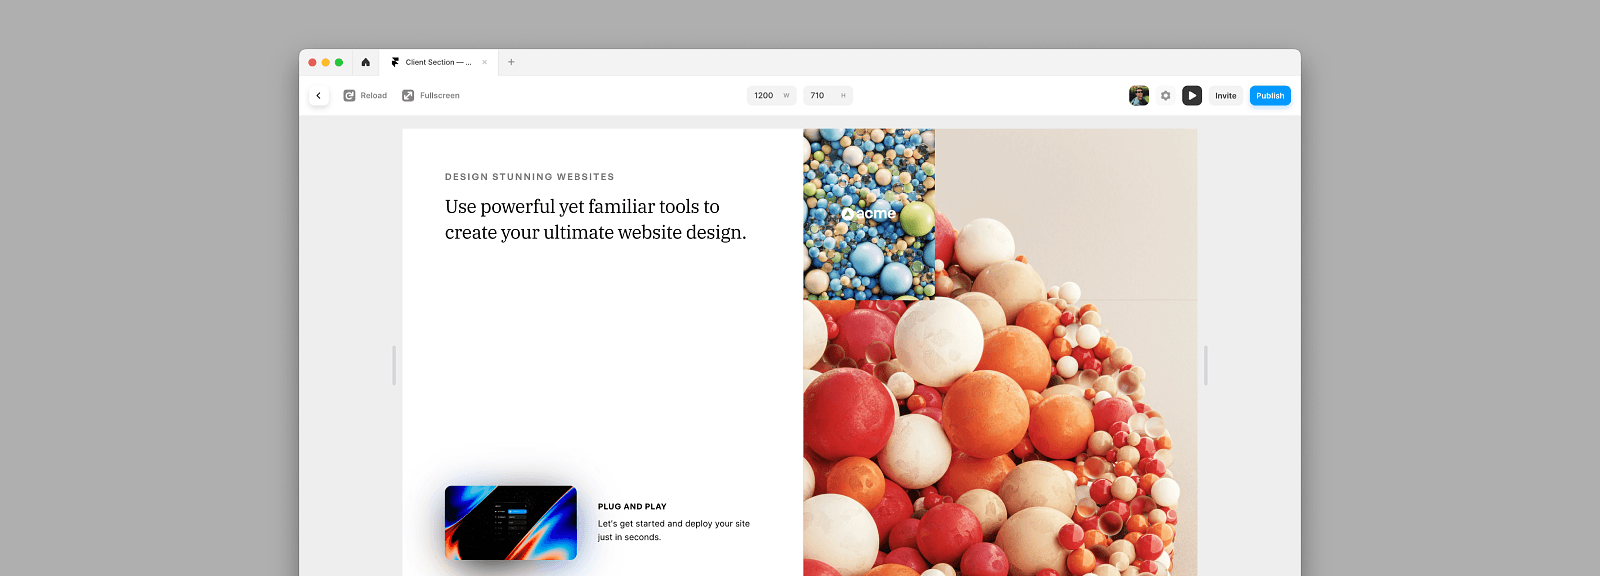This screenshot has height=576, width=1600.
Task: Open the user avatar profile
Action: [x=1139, y=96]
